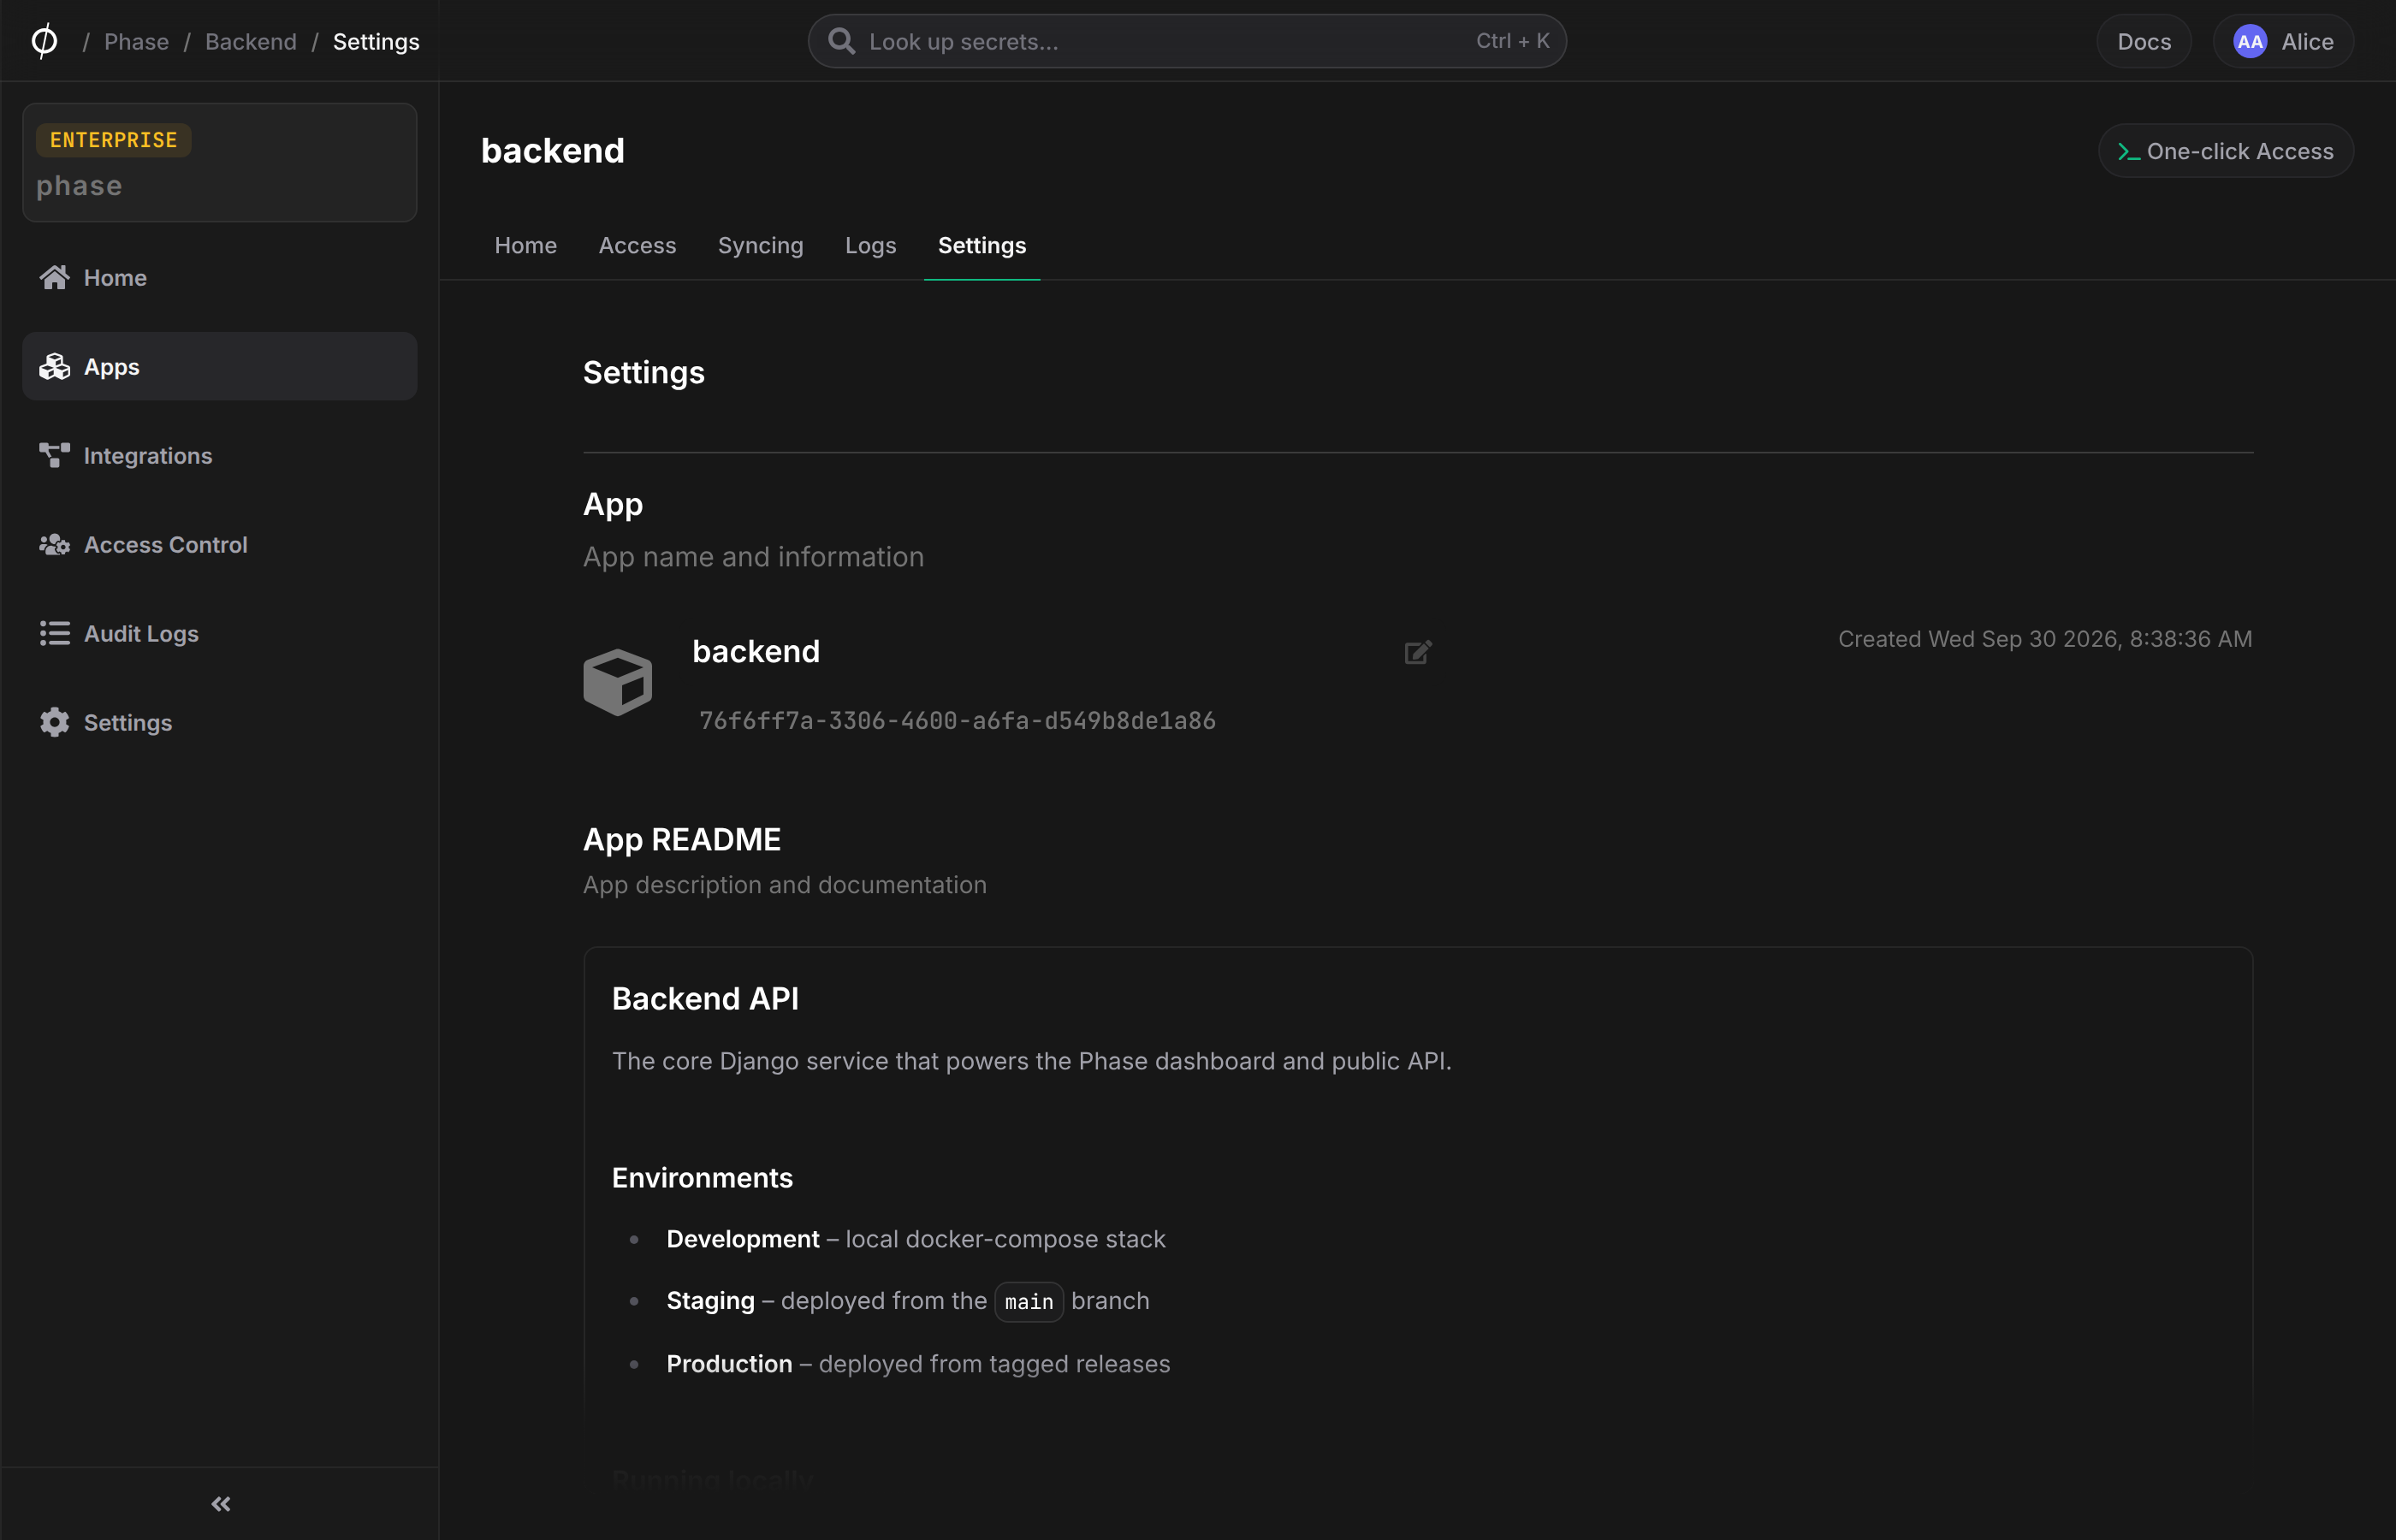2396x1540 pixels.
Task: Click the backend app cube icon
Action: pyautogui.click(x=618, y=682)
